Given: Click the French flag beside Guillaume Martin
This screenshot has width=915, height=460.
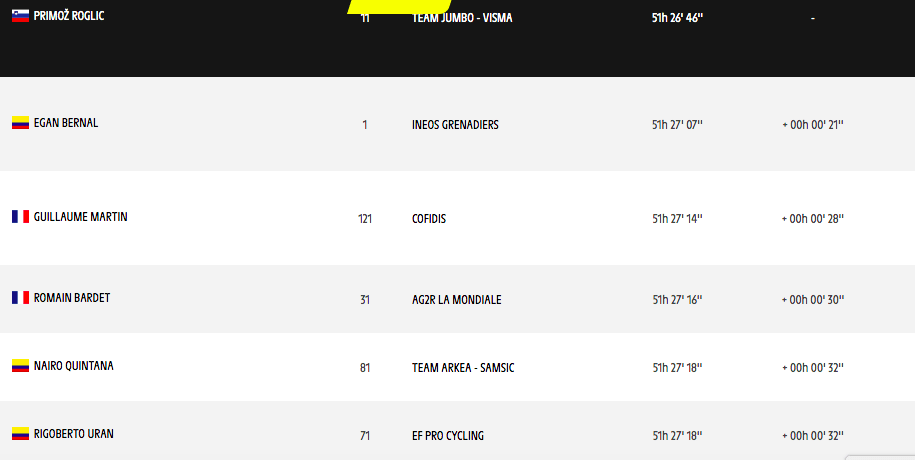Looking at the screenshot, I should 20,217.
